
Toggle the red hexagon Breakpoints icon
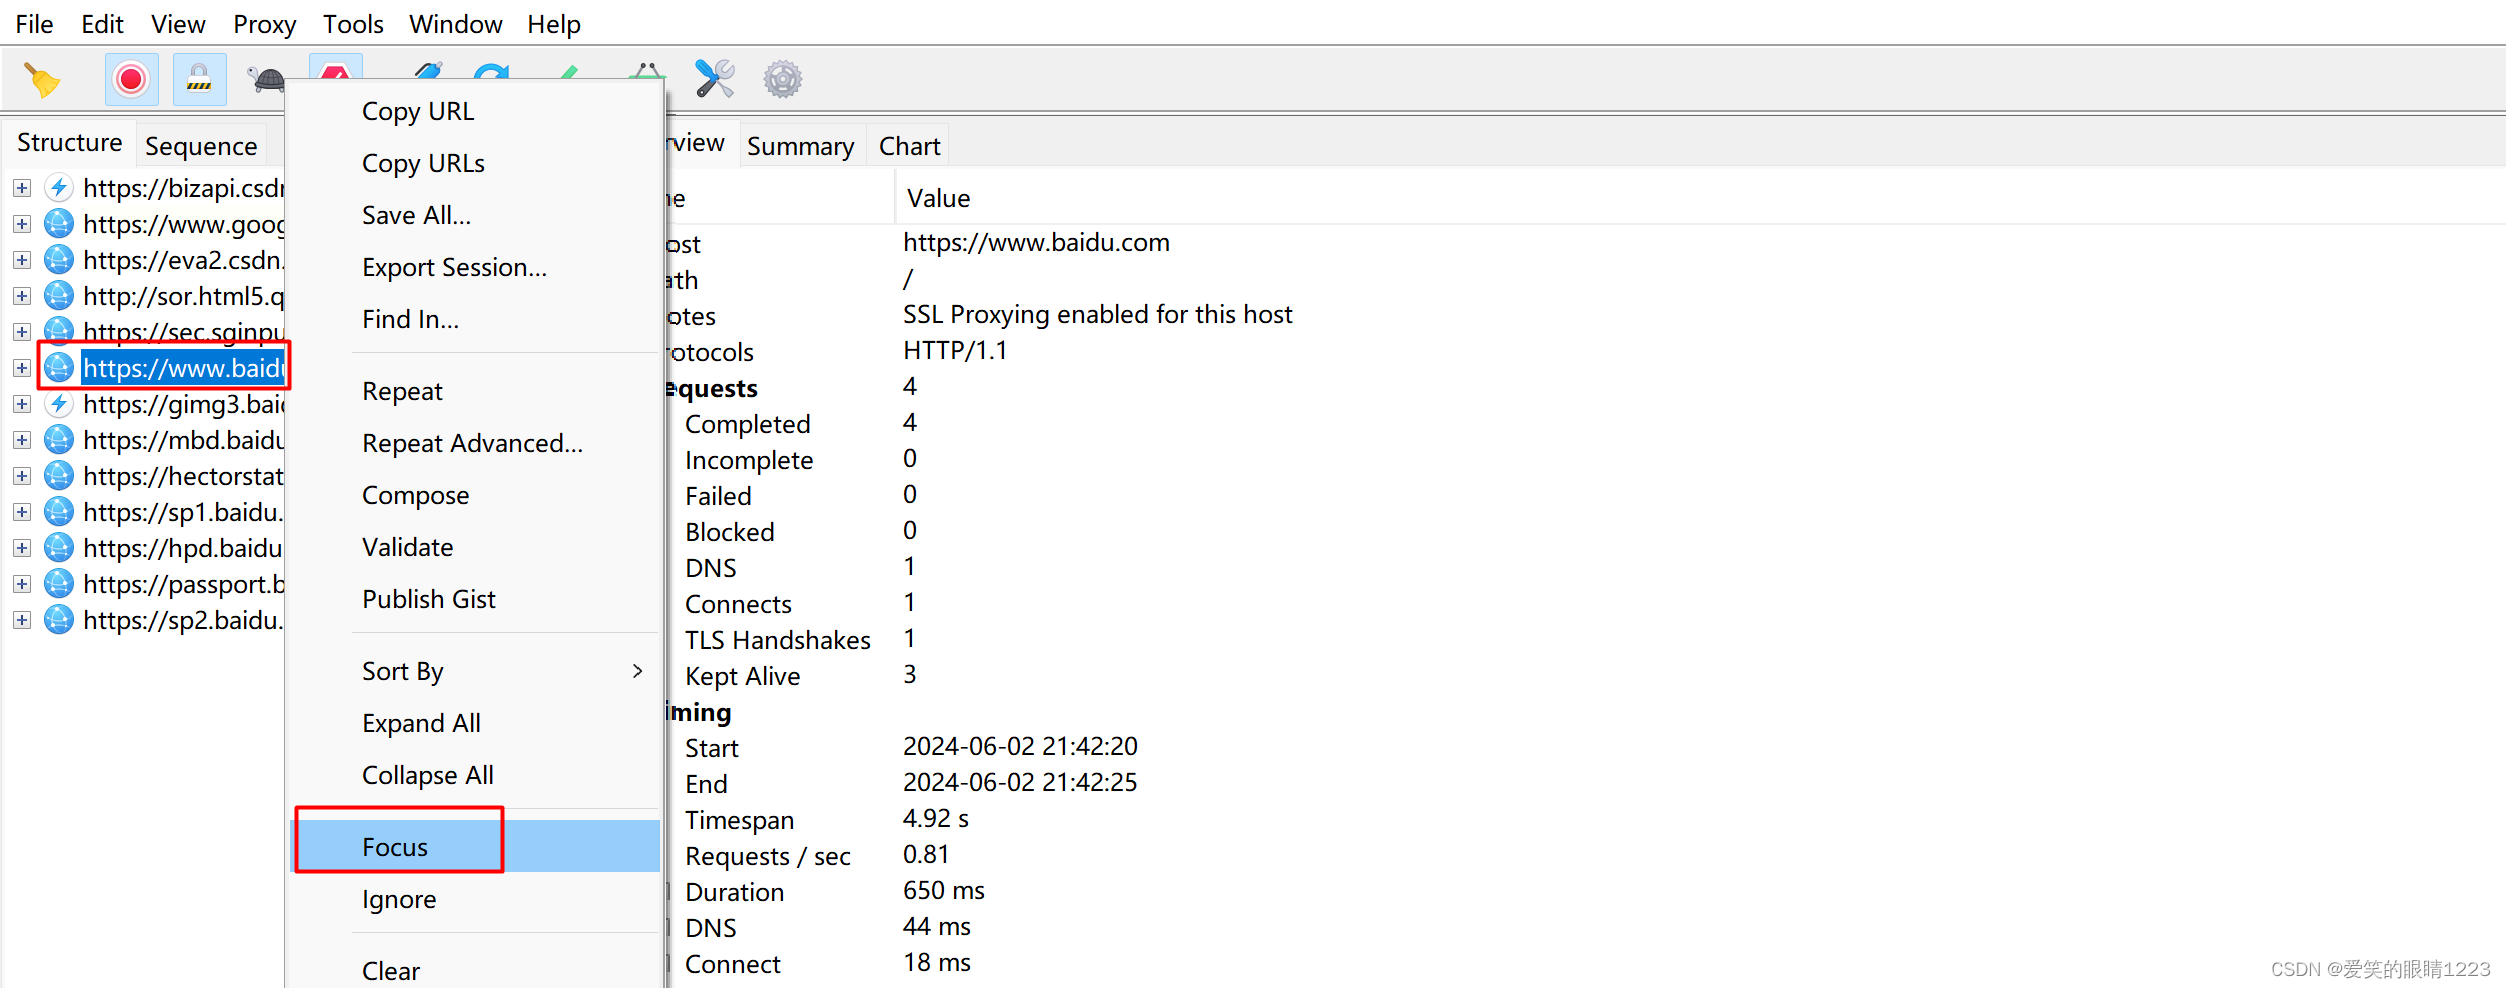coord(335,70)
